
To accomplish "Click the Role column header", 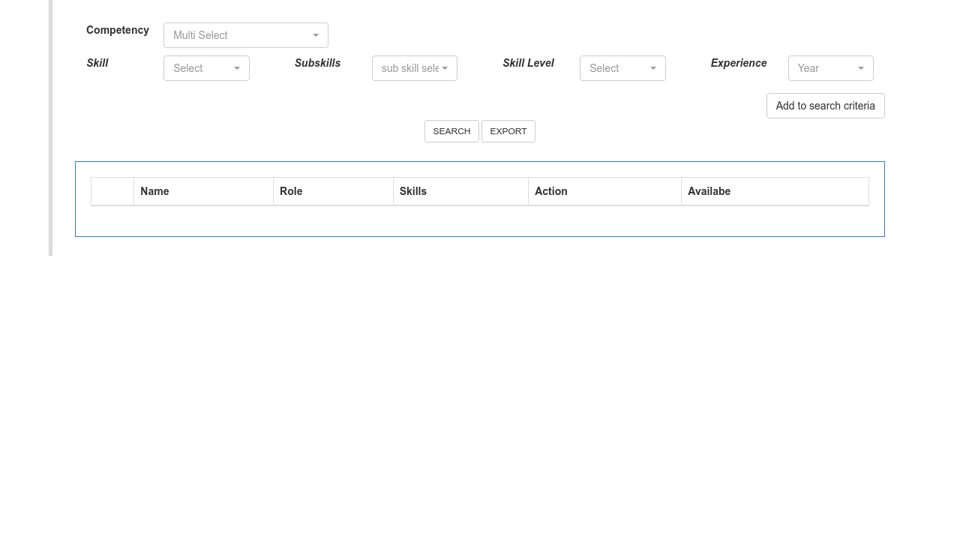I will point(291,191).
